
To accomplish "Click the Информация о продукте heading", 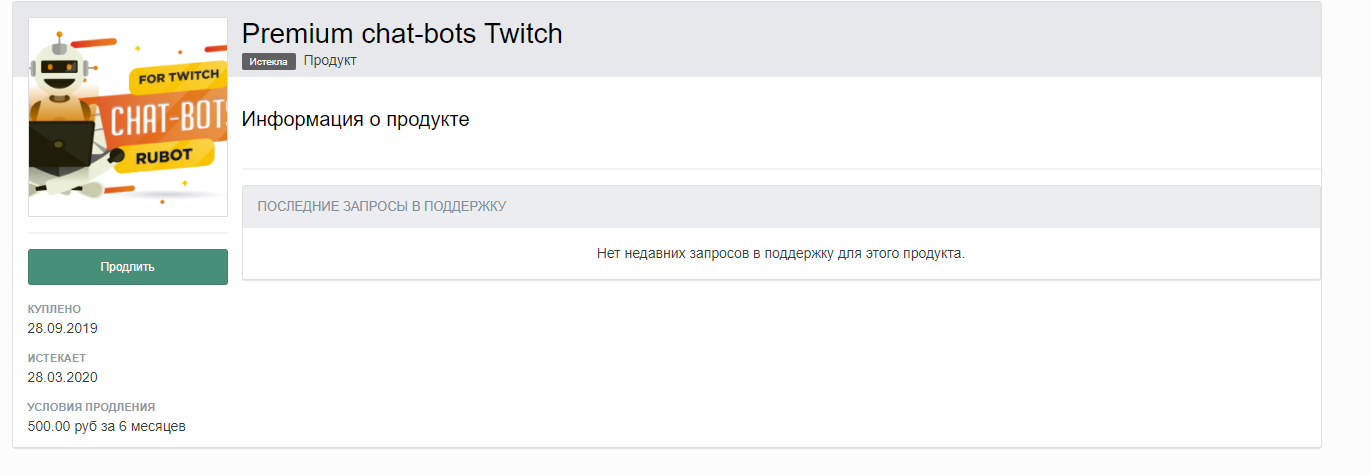I will pyautogui.click(x=355, y=120).
